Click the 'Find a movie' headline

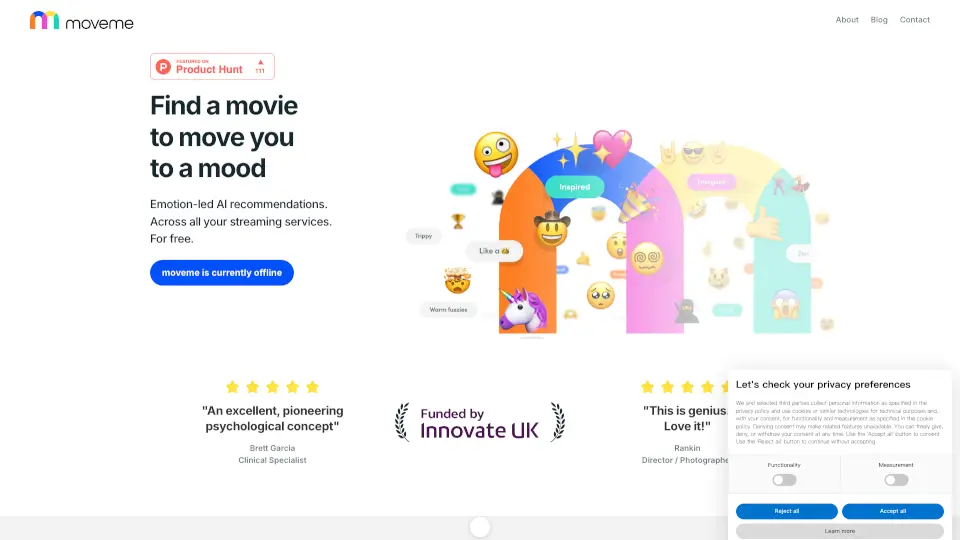[x=224, y=137]
